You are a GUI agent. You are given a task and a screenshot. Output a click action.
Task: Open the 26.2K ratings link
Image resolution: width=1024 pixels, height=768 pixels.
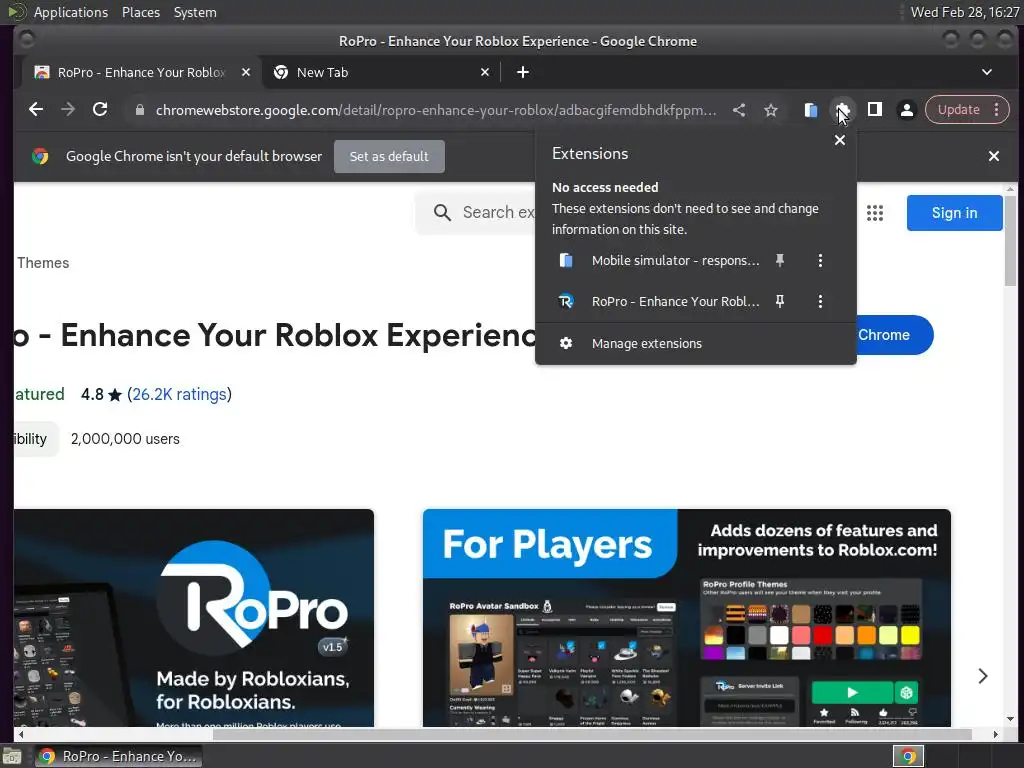[180, 394]
